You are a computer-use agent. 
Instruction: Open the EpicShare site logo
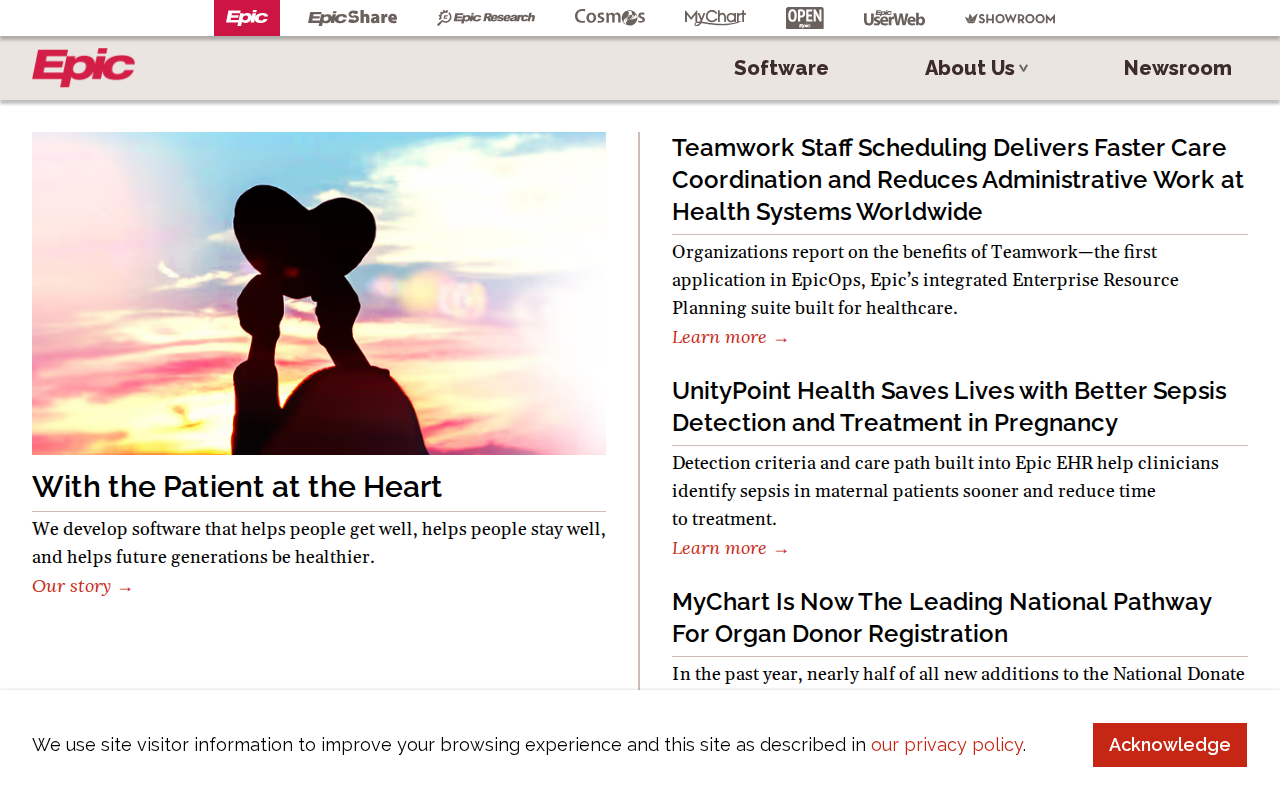(352, 18)
